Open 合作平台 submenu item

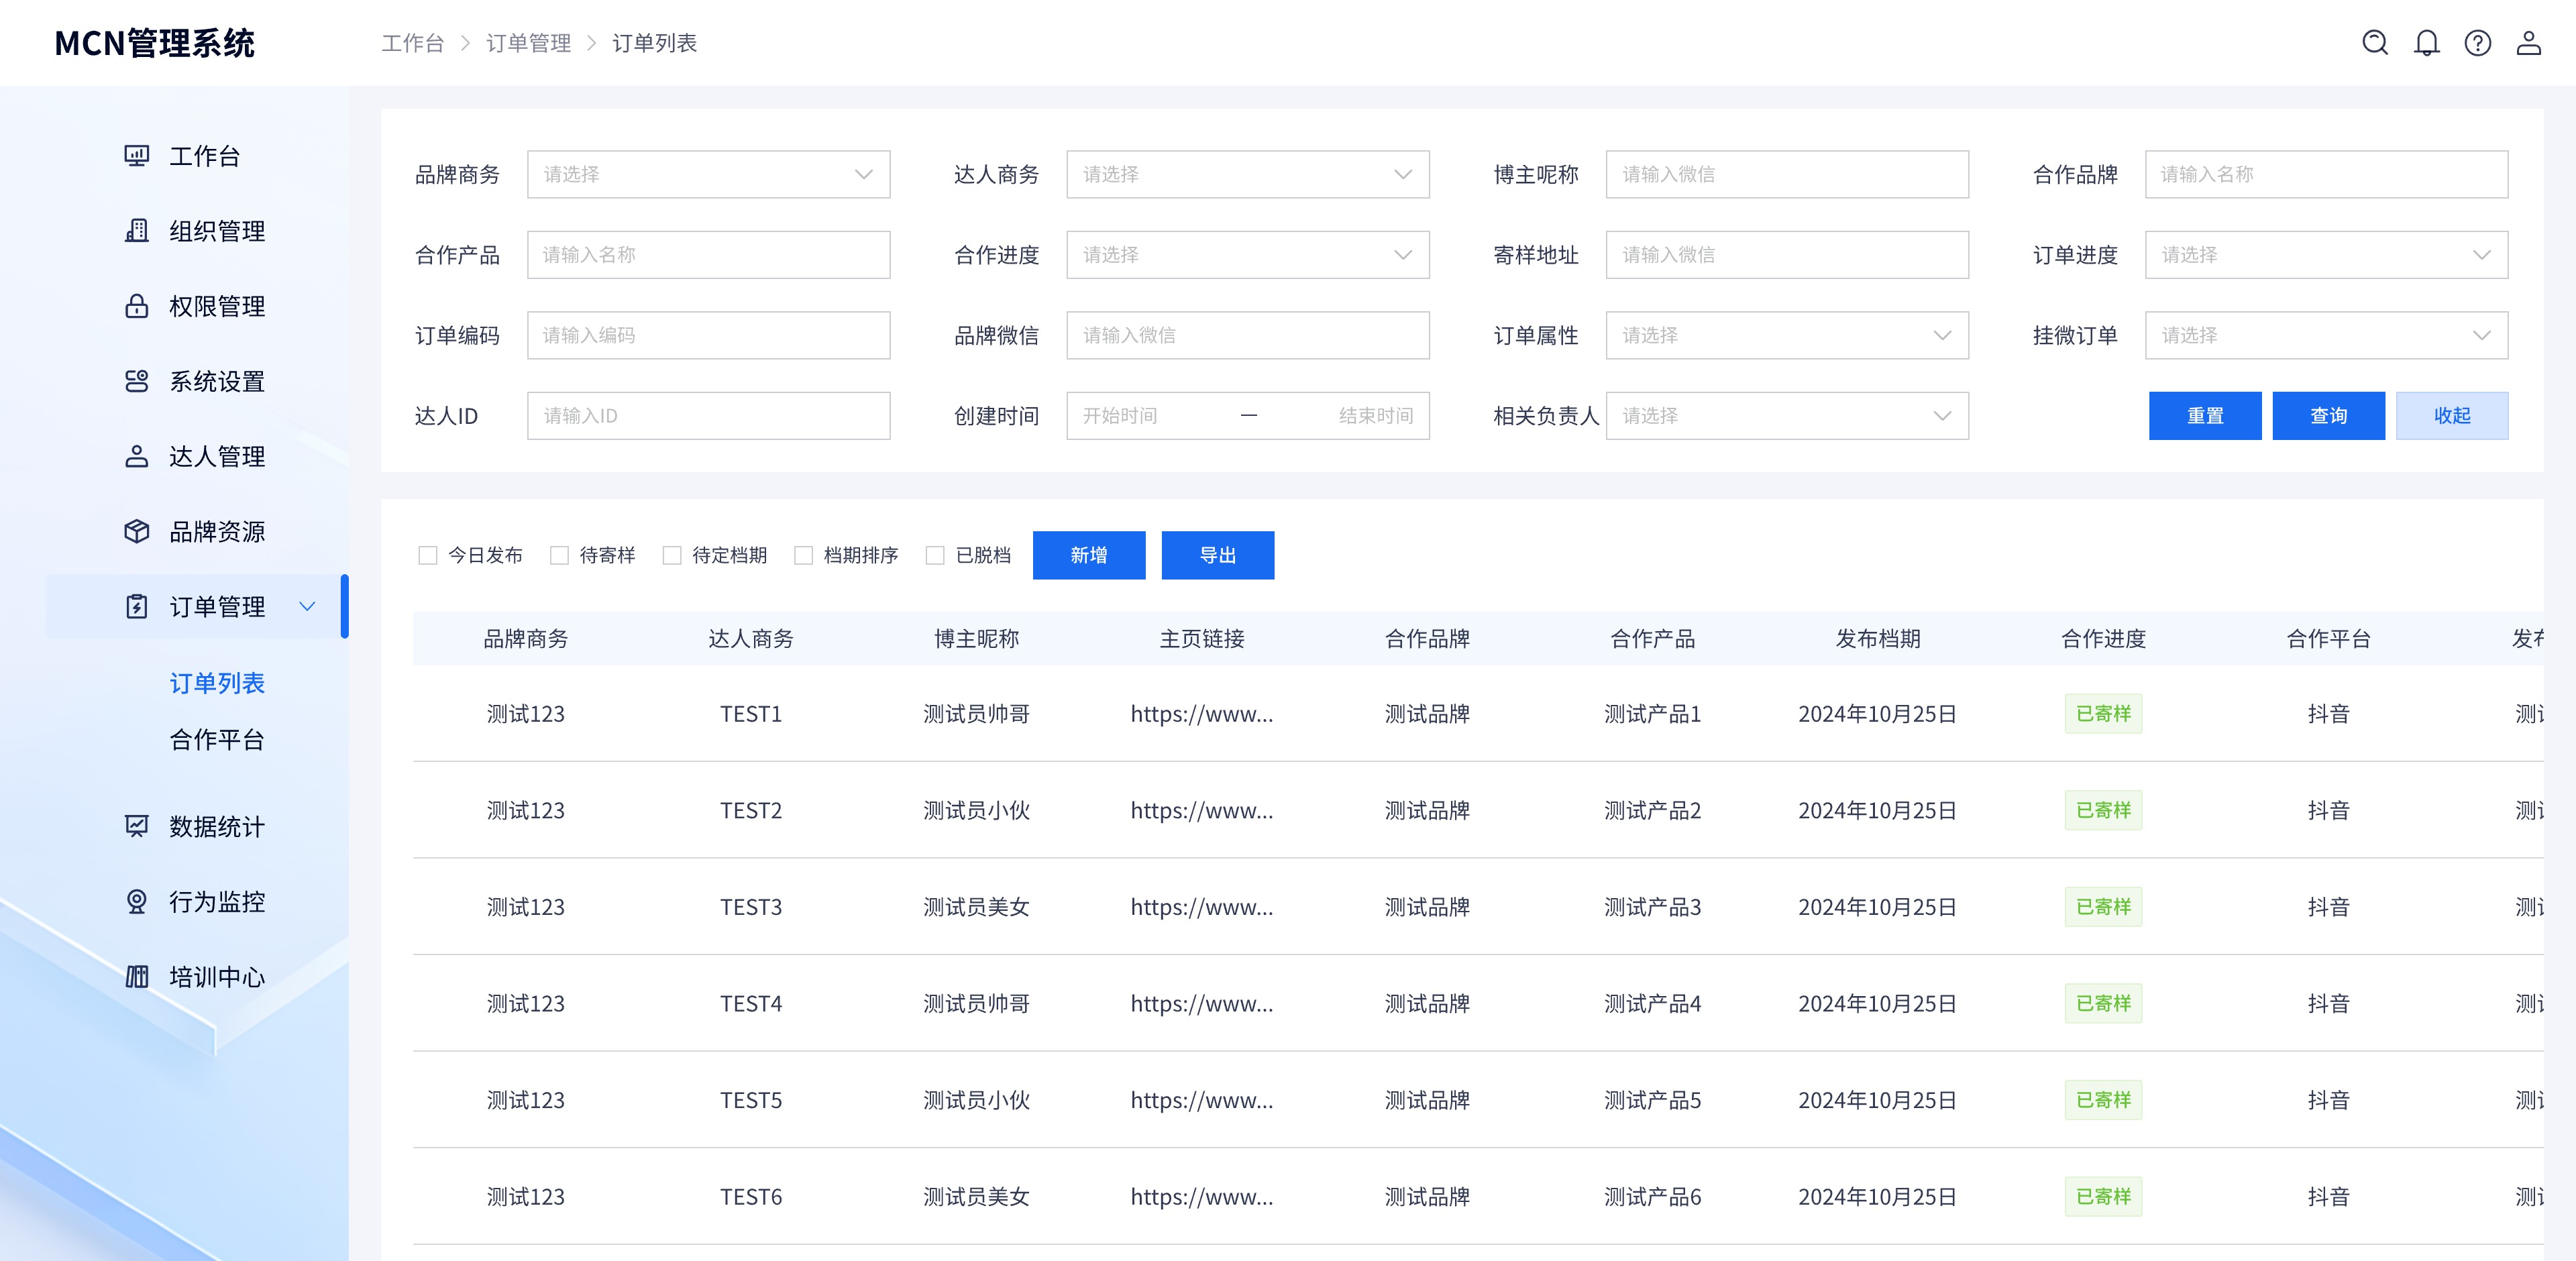217,739
